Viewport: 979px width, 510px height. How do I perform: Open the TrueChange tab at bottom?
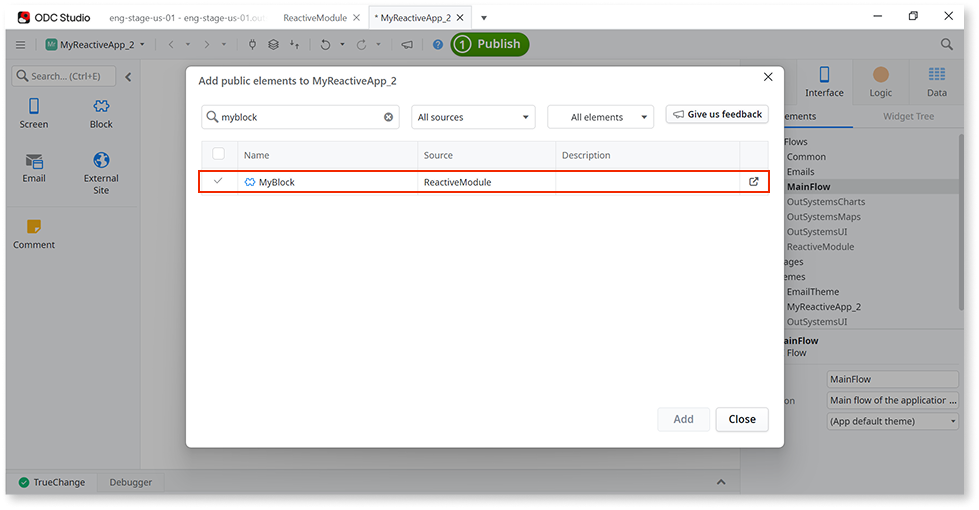52,483
